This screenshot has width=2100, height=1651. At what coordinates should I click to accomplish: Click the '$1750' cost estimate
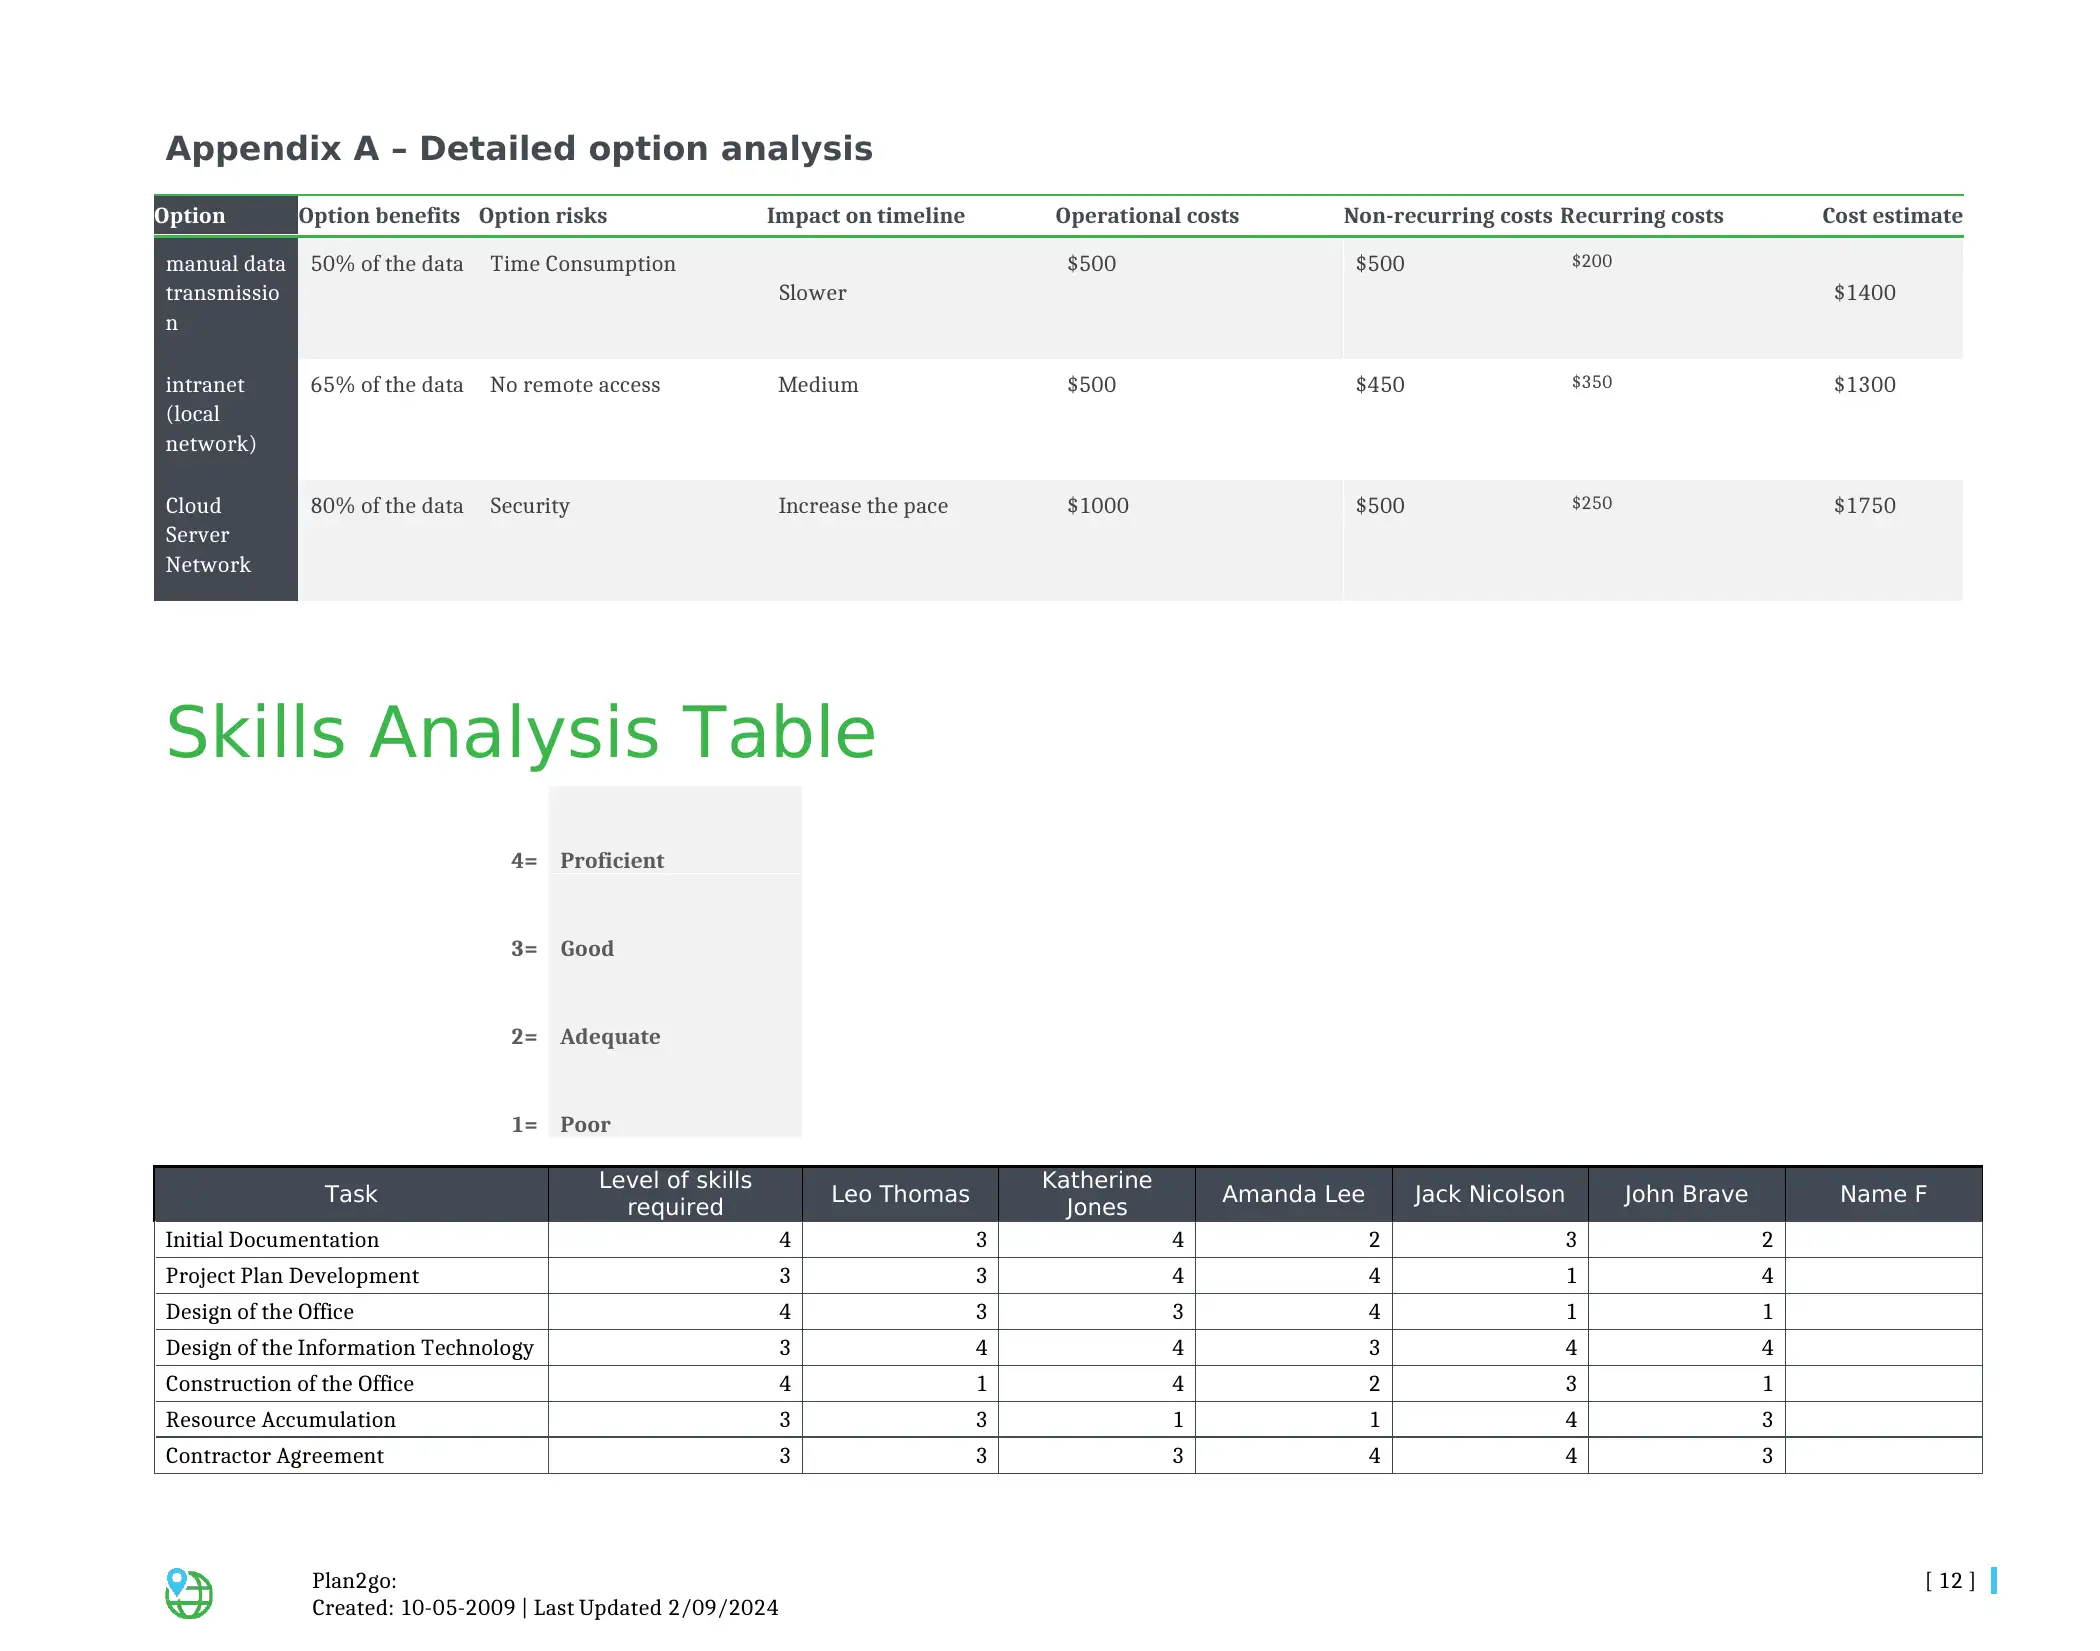point(1865,506)
